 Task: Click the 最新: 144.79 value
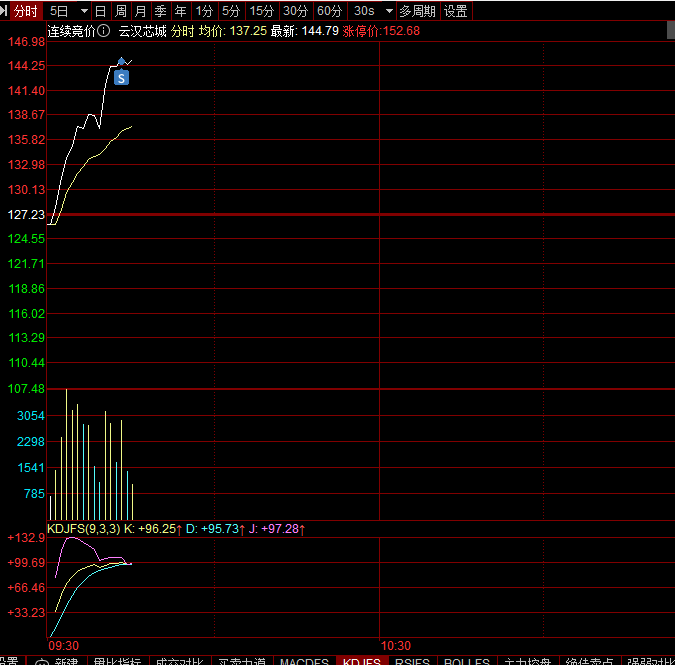click(x=305, y=31)
